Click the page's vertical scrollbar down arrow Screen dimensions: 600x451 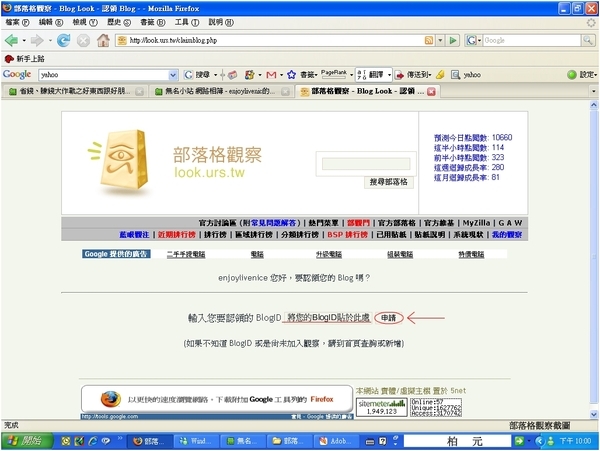pos(593,414)
